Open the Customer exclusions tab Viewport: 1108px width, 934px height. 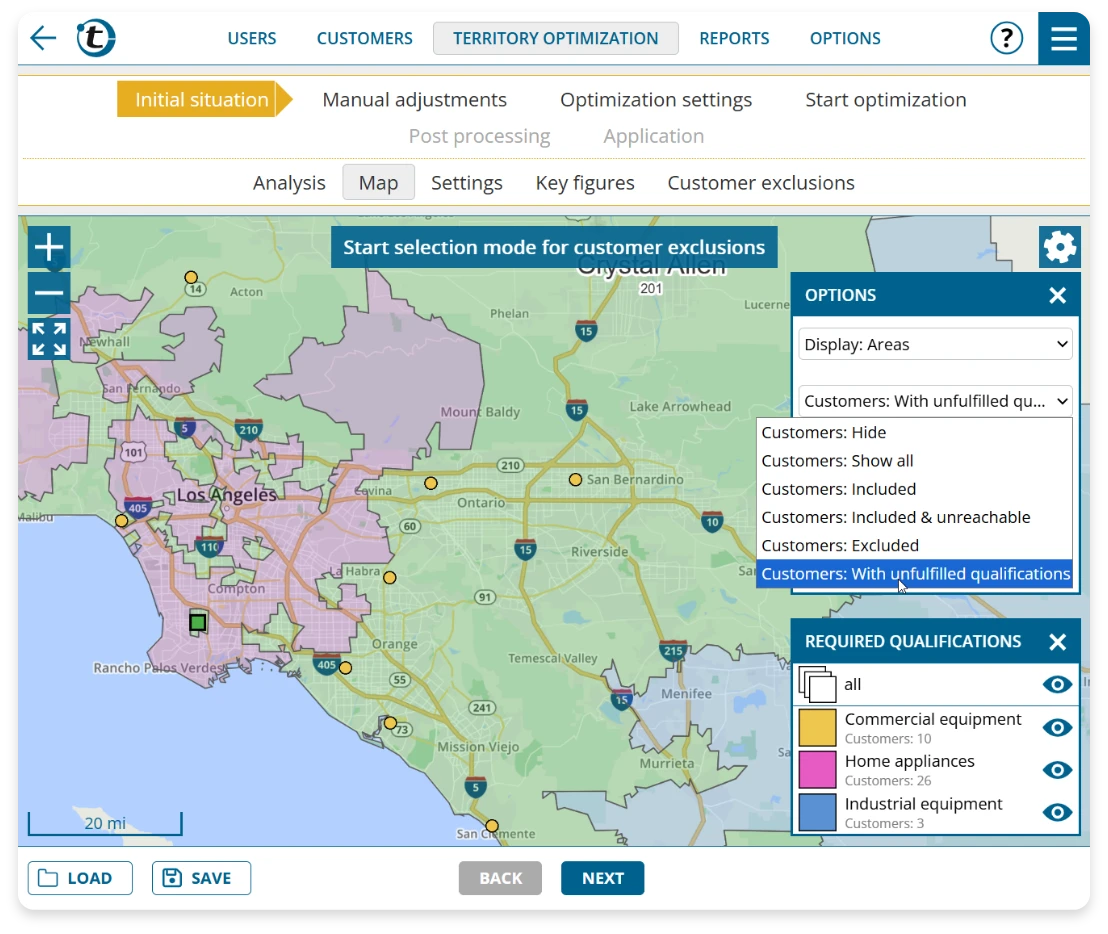pos(761,183)
